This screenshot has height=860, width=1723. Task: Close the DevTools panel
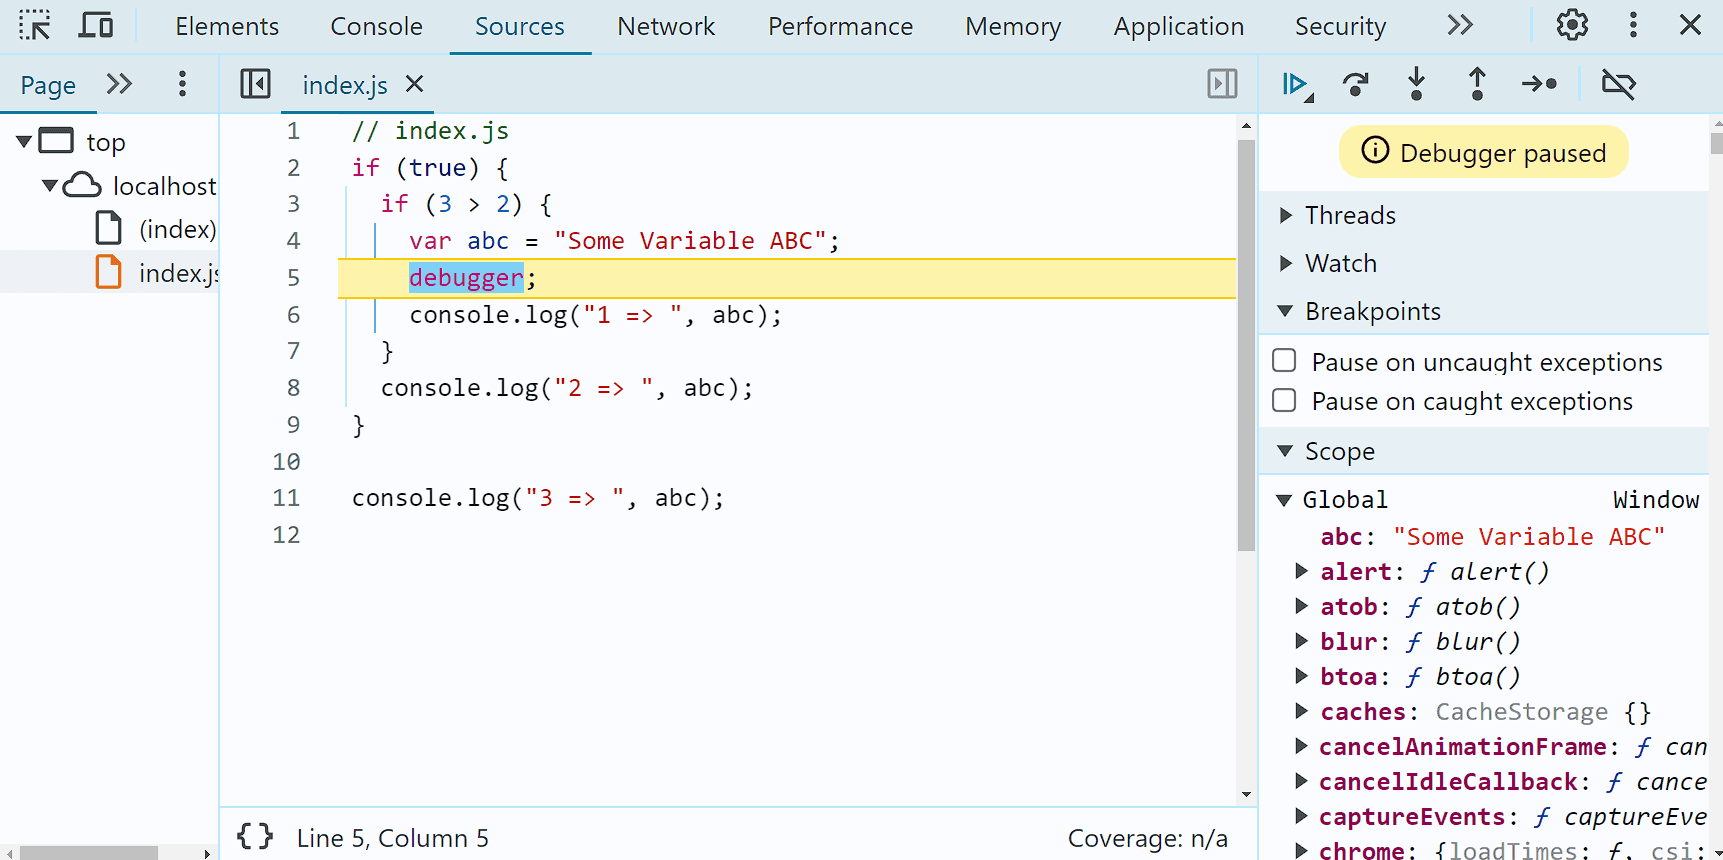(1690, 25)
